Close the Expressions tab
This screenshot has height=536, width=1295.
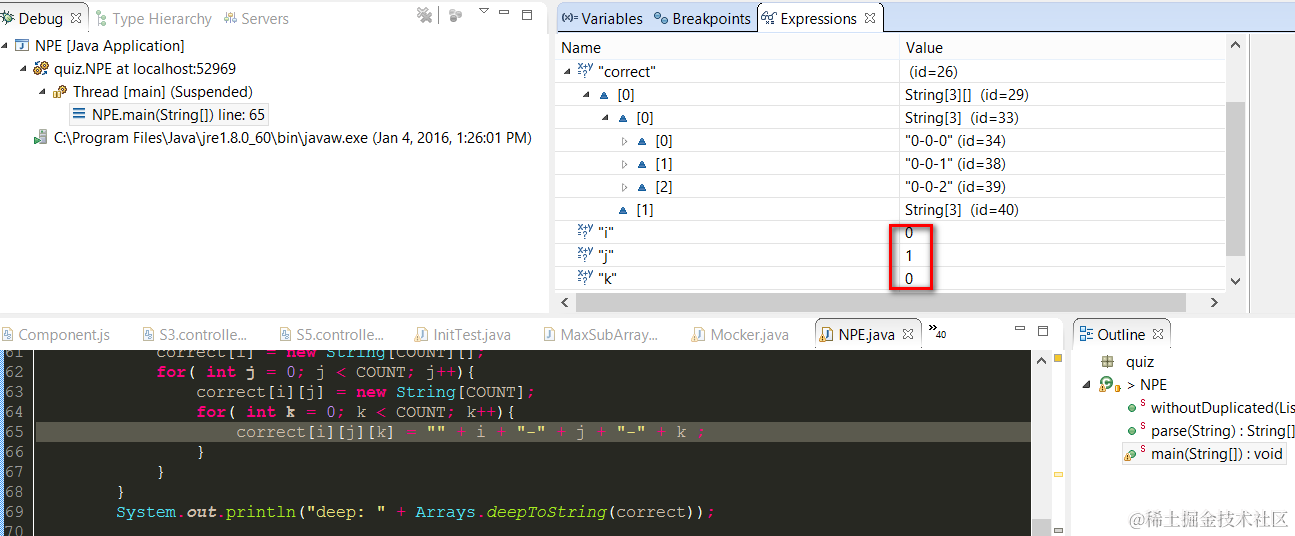click(869, 18)
